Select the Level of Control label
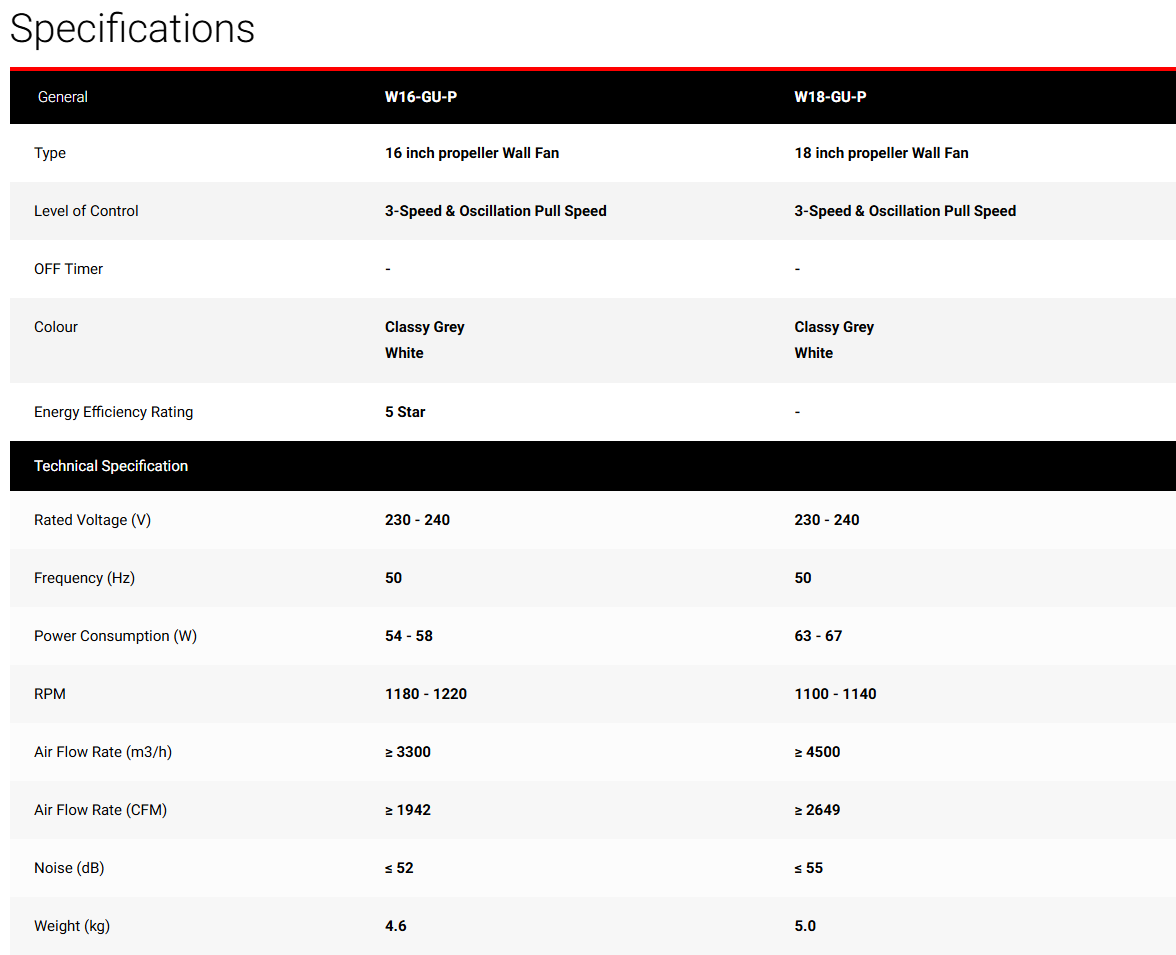Screen dimensions: 1176x955 (x=86, y=211)
